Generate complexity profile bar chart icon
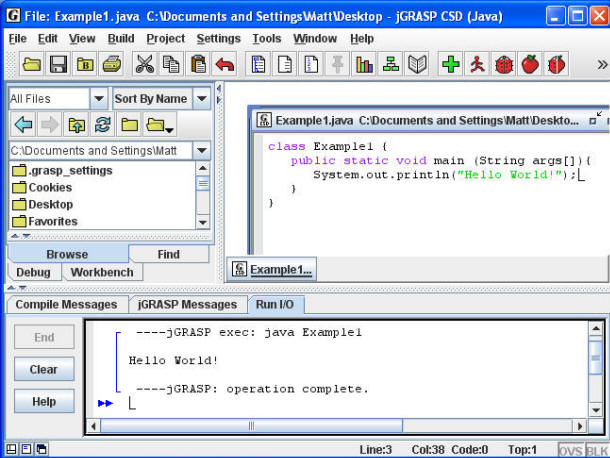 (364, 64)
